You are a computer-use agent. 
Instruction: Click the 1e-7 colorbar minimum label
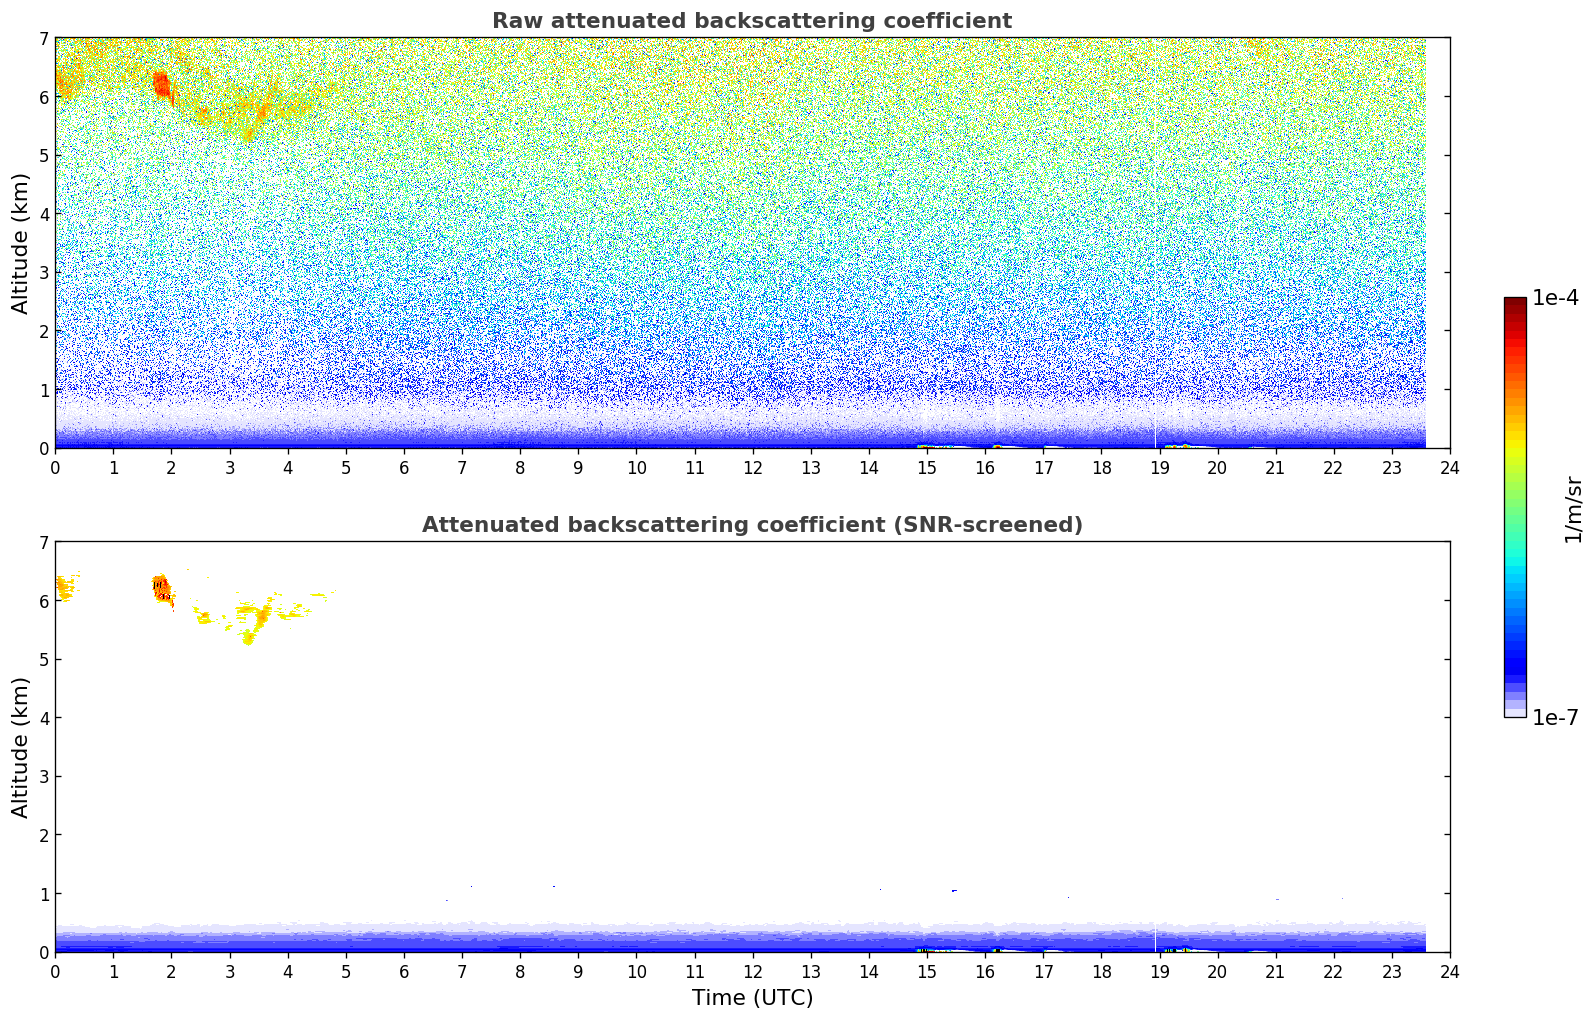[1555, 718]
